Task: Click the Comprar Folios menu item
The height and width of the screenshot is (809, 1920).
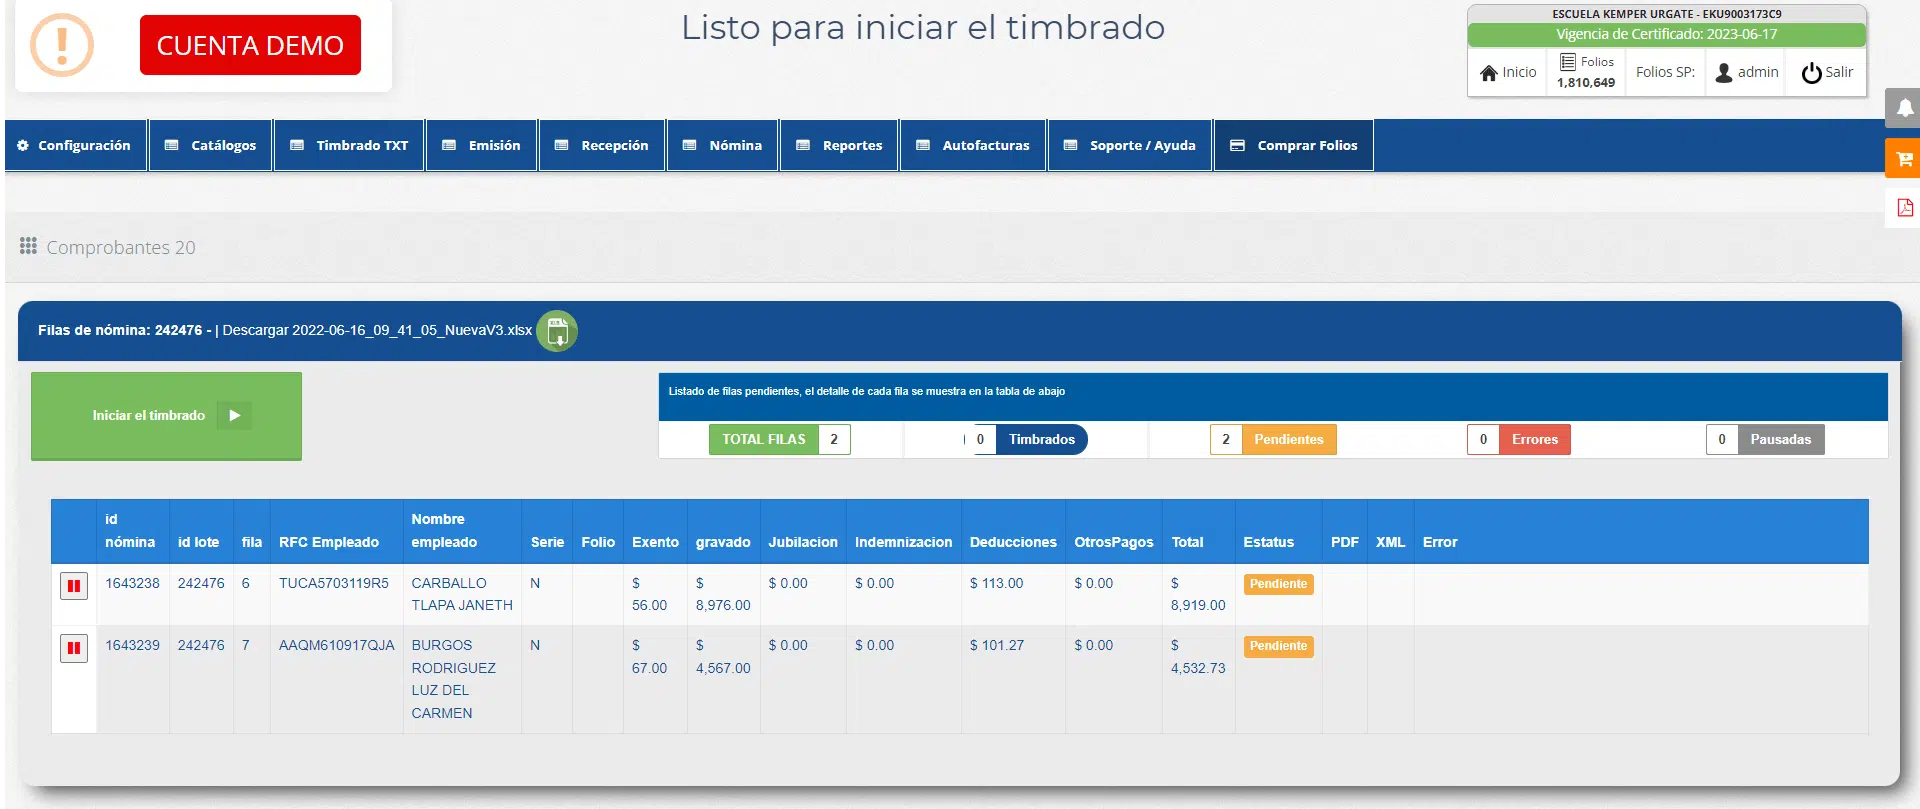Action: pos(1294,145)
